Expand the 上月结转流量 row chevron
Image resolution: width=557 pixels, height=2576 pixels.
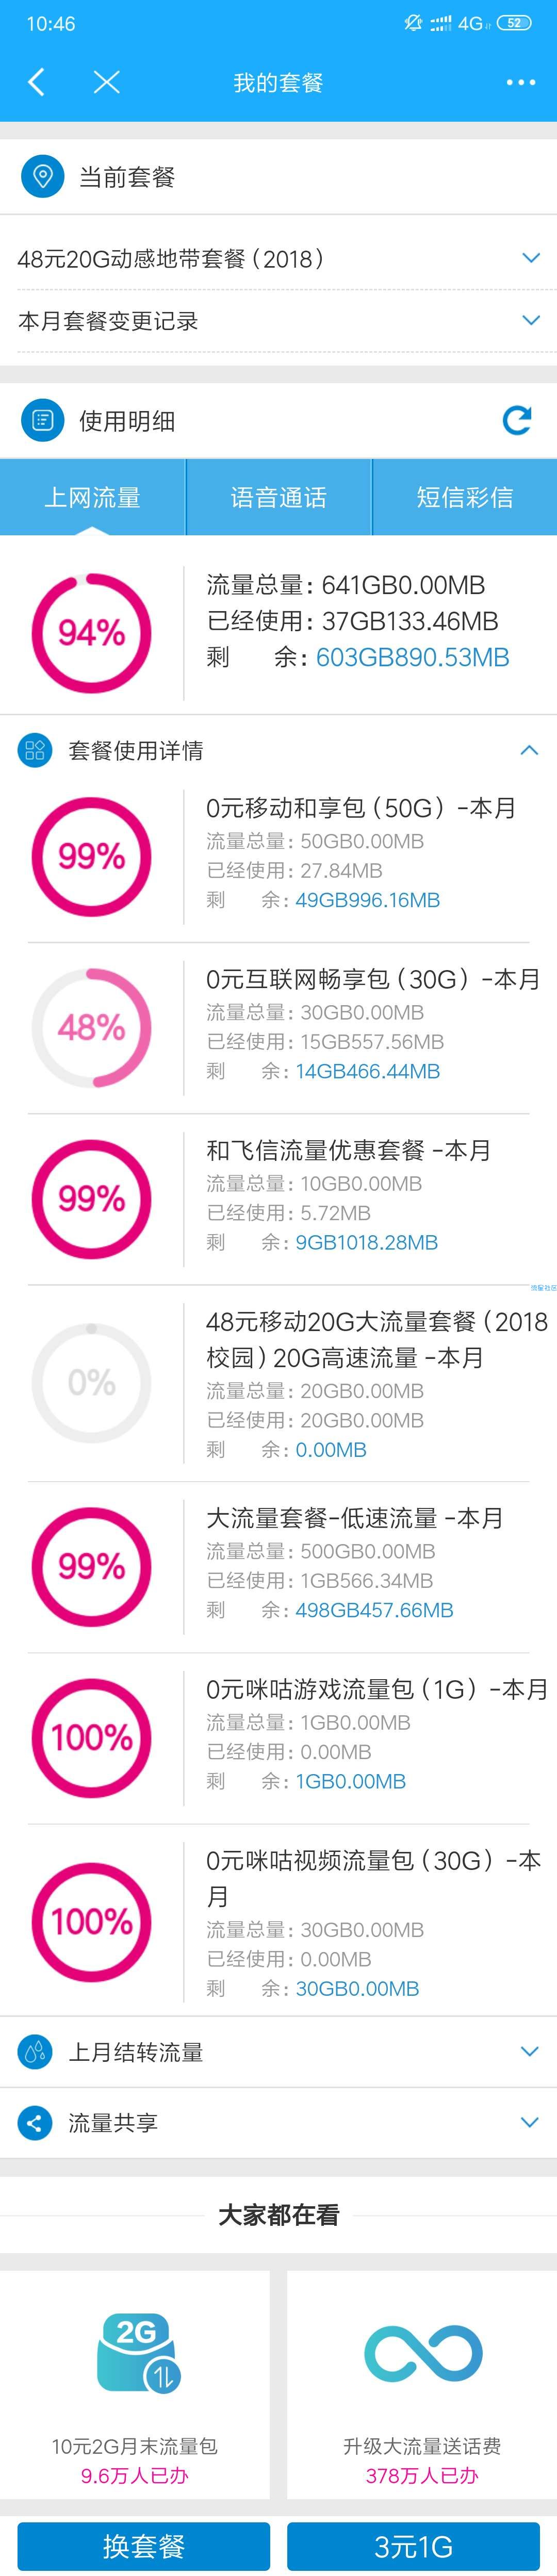530,2052
